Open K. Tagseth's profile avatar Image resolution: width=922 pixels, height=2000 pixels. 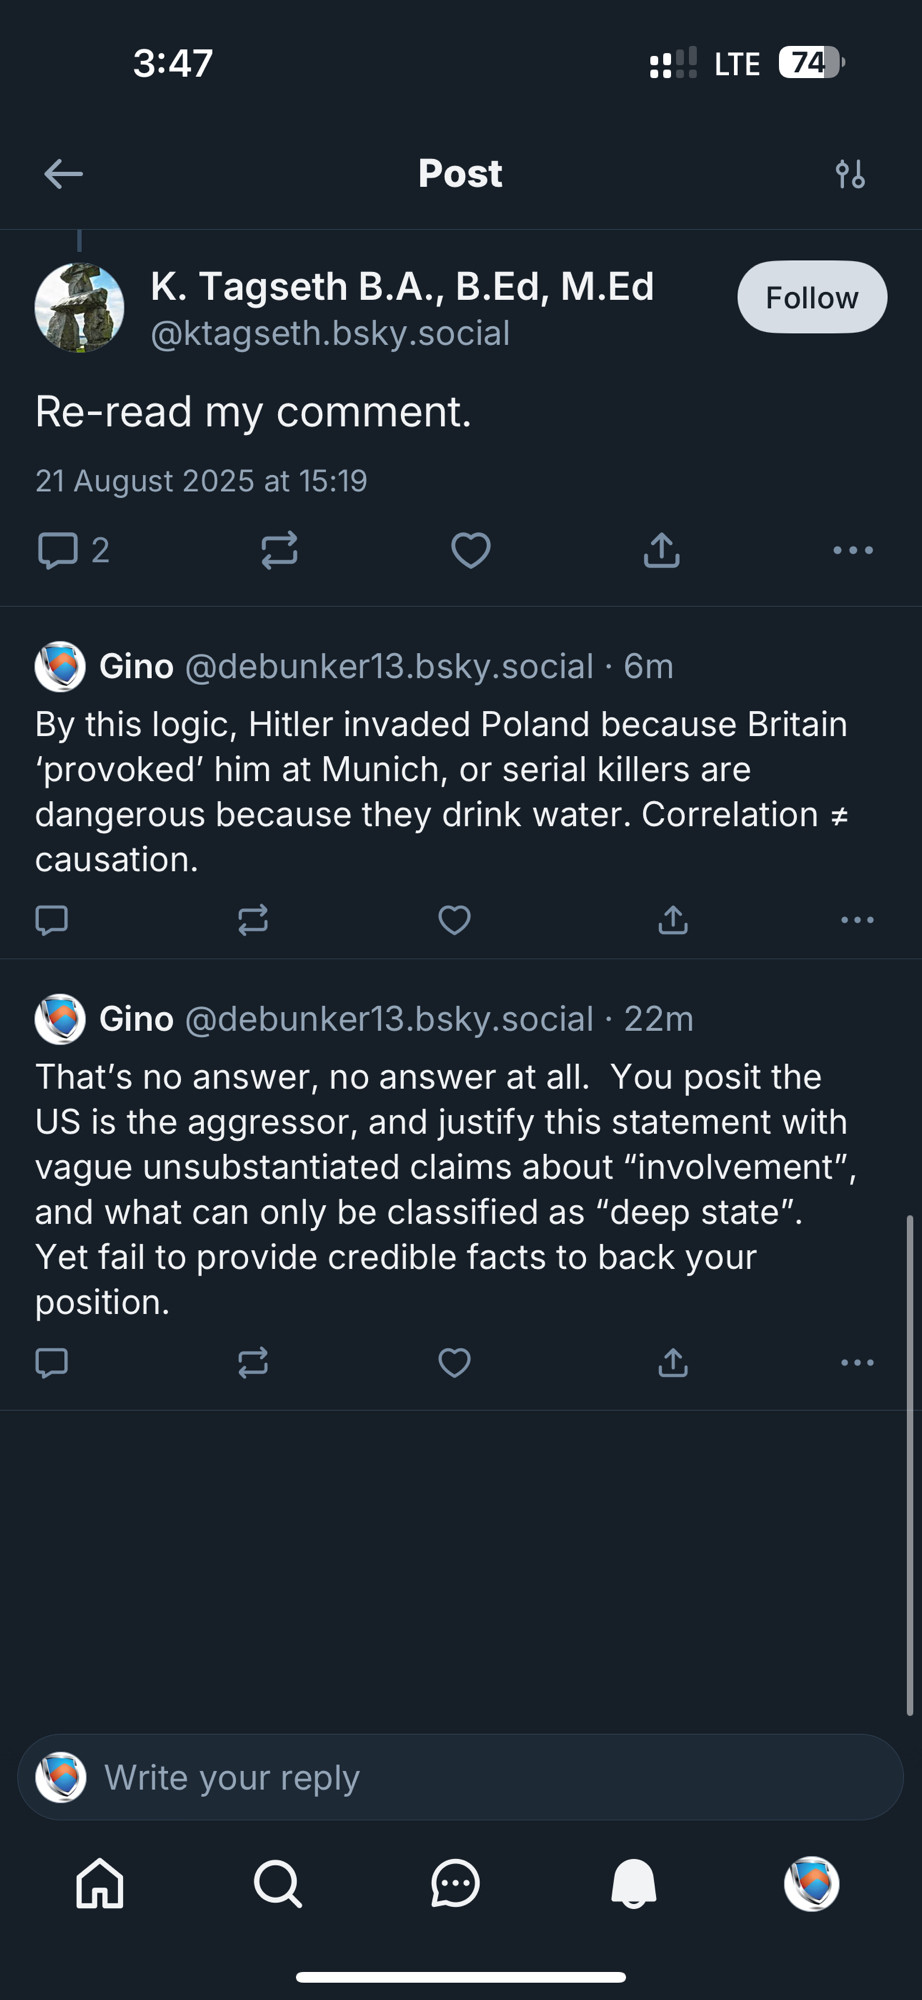click(79, 307)
